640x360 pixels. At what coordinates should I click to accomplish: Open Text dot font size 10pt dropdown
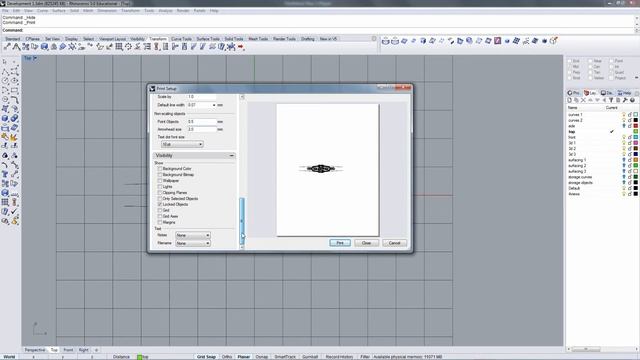coord(182,144)
